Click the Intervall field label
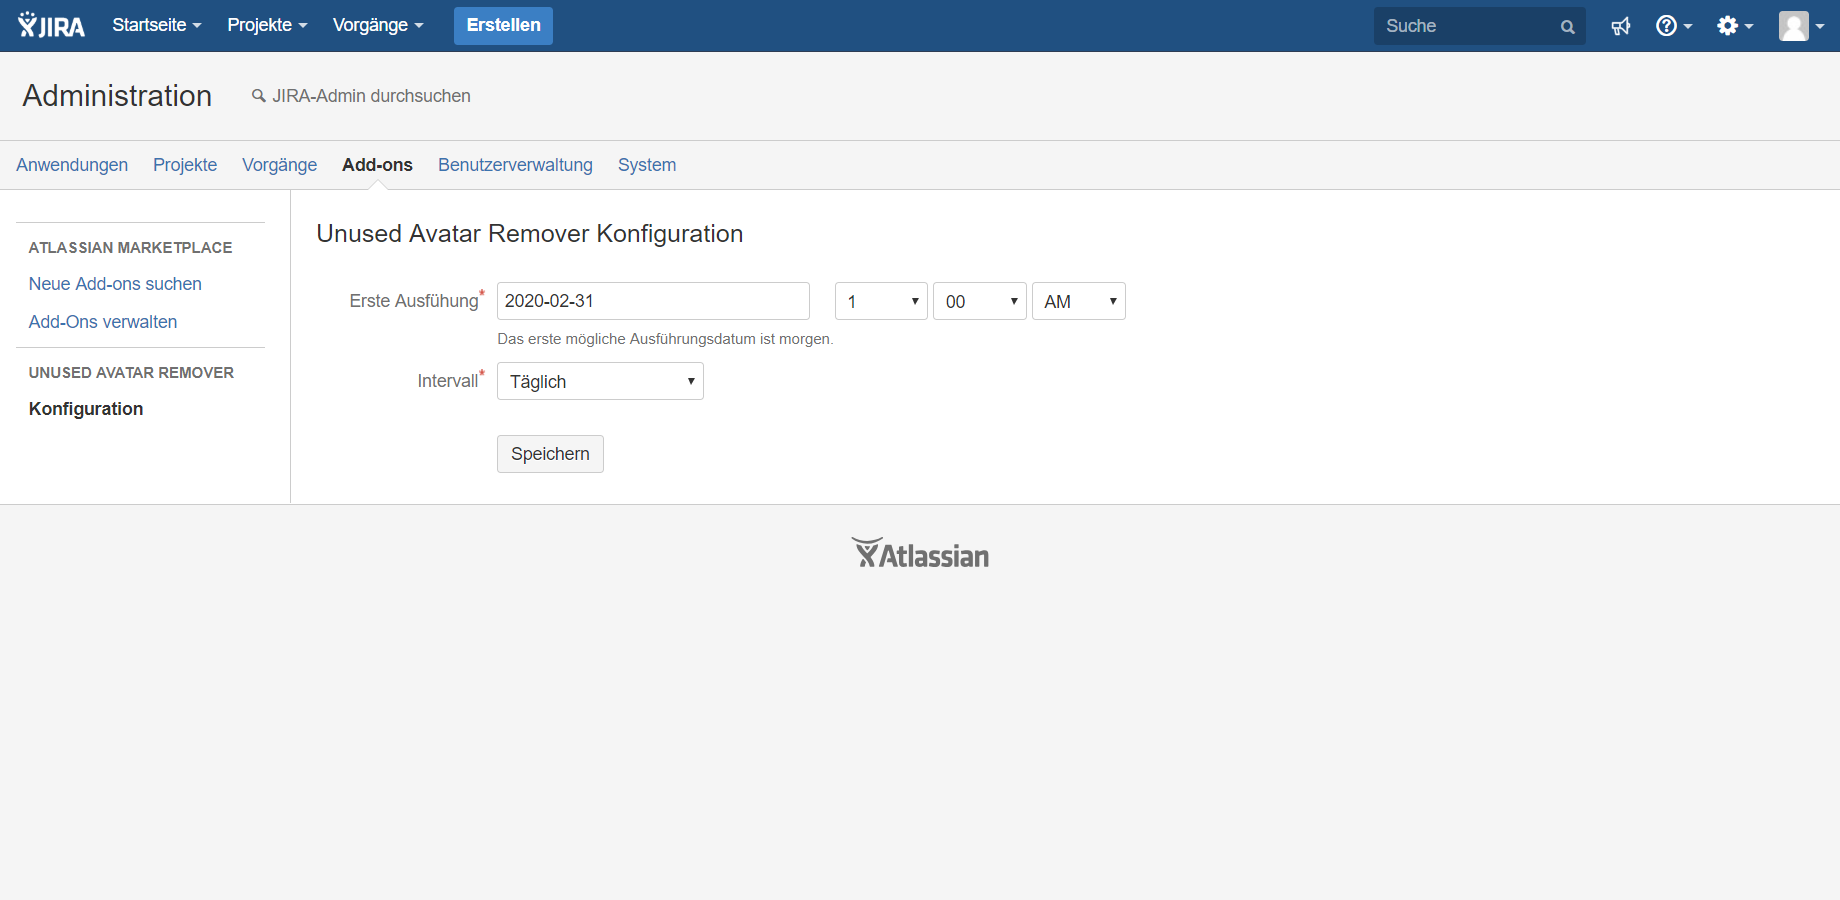This screenshot has height=900, width=1840. point(448,381)
